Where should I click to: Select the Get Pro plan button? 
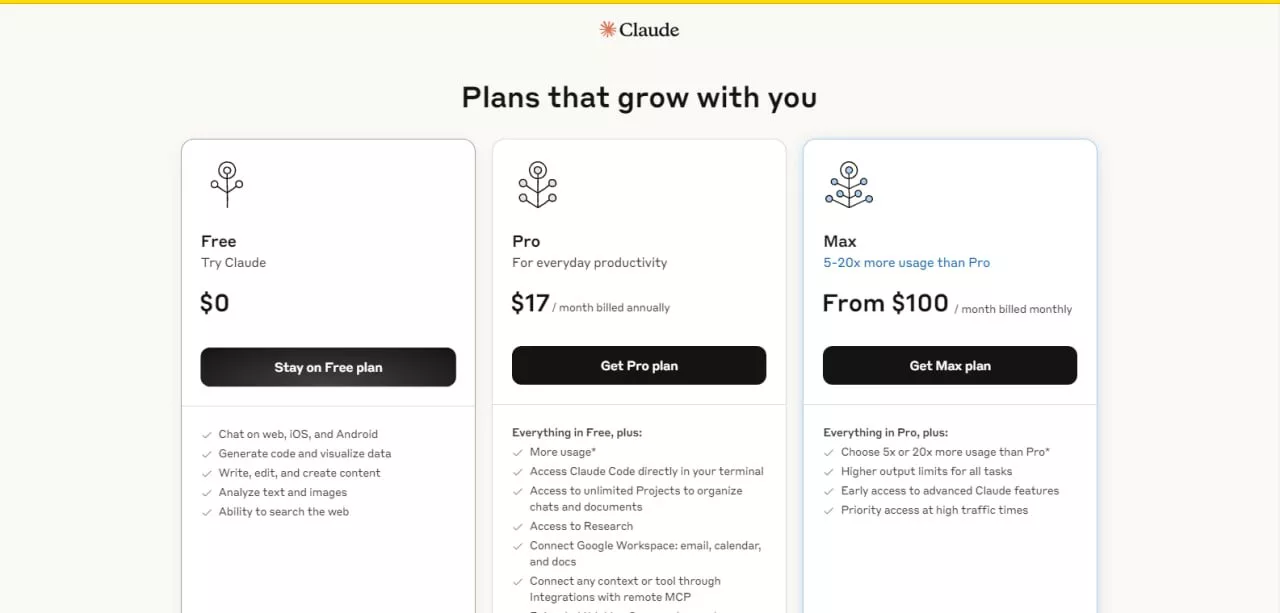(639, 366)
